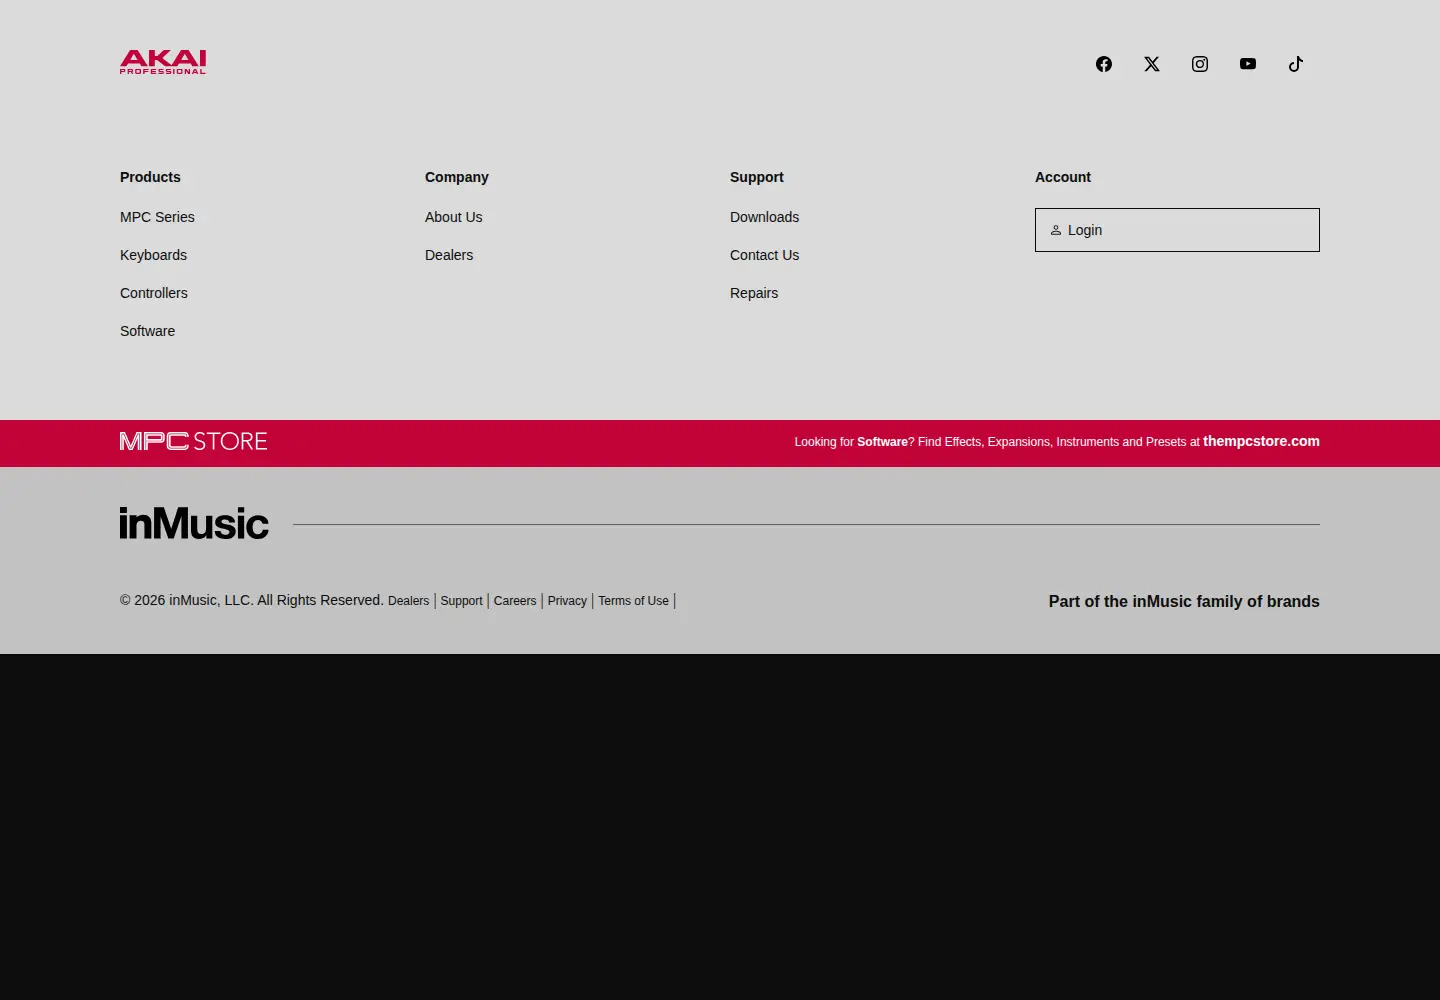Open the Repairs support link
The height and width of the screenshot is (1000, 1440).
click(x=754, y=293)
